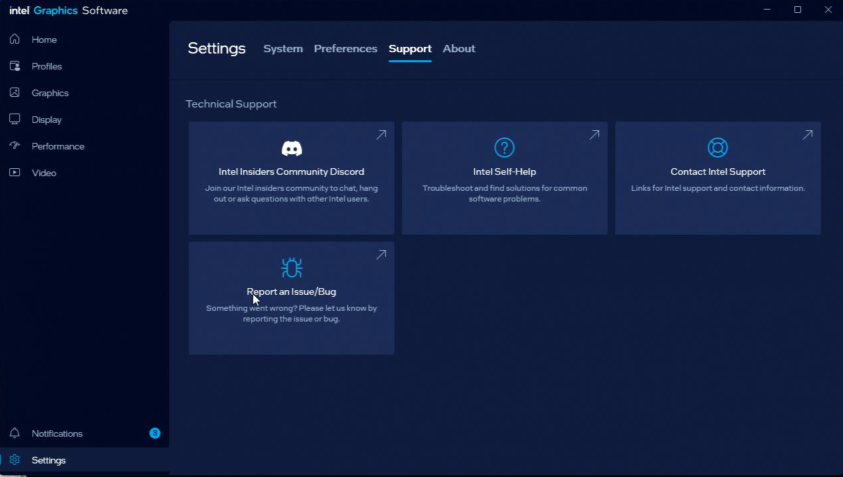Viewport: 843px width, 477px height.
Task: Click the Discord card description text
Action: pyautogui.click(x=291, y=194)
